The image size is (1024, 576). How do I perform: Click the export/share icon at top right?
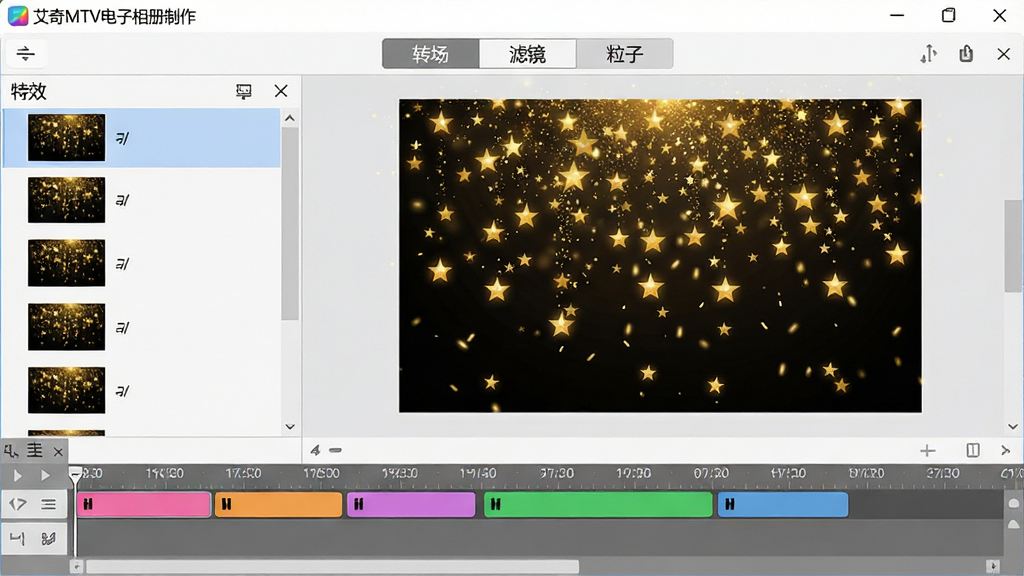[x=966, y=54]
